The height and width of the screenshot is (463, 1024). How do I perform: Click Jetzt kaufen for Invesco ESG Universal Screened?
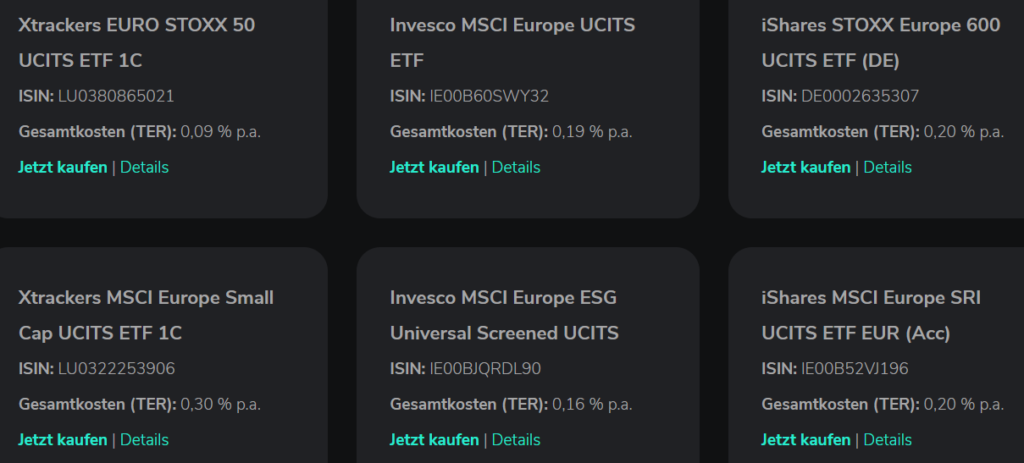(434, 439)
